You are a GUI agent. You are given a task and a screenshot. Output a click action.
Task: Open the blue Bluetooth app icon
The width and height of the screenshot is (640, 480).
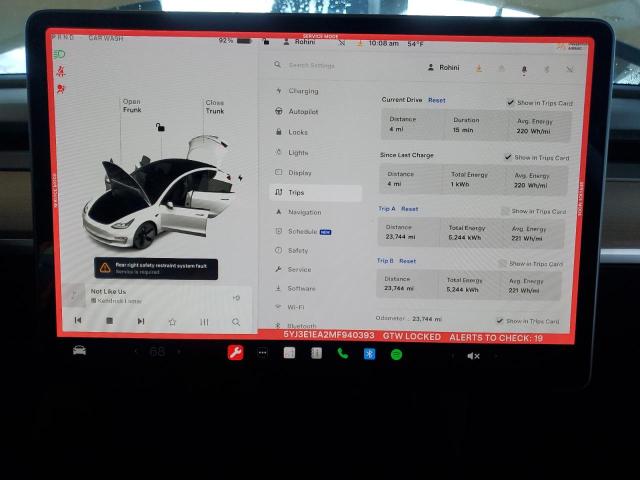(x=369, y=354)
